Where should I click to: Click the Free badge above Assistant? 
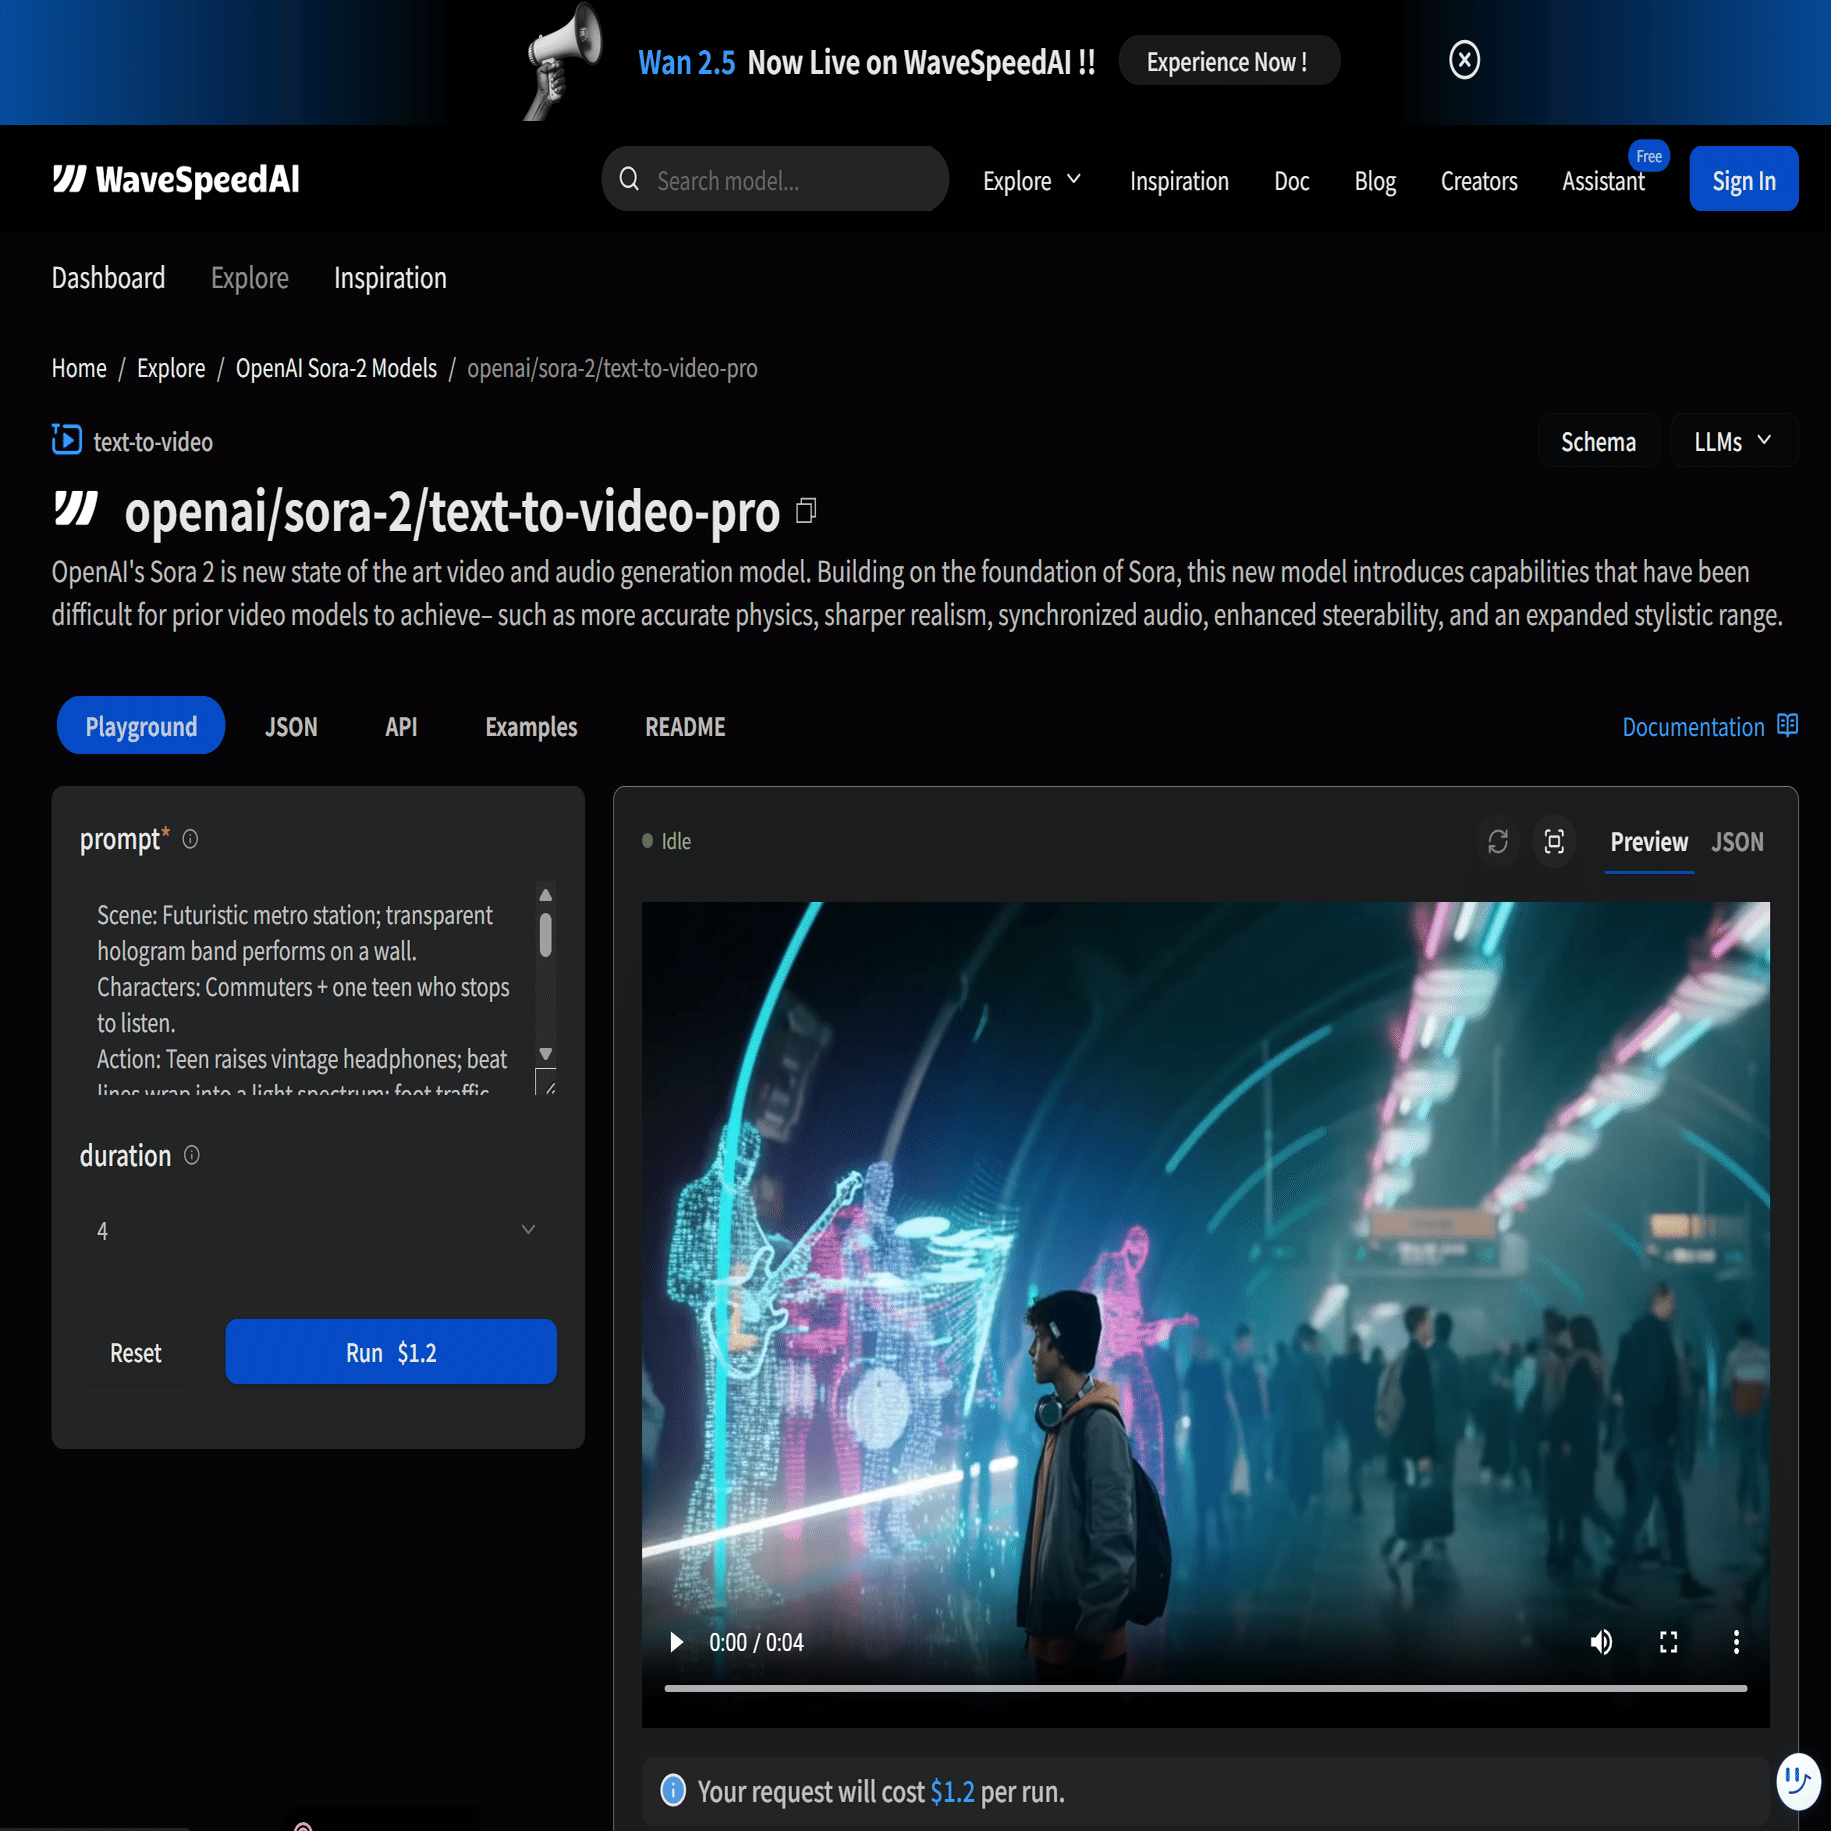1649,156
